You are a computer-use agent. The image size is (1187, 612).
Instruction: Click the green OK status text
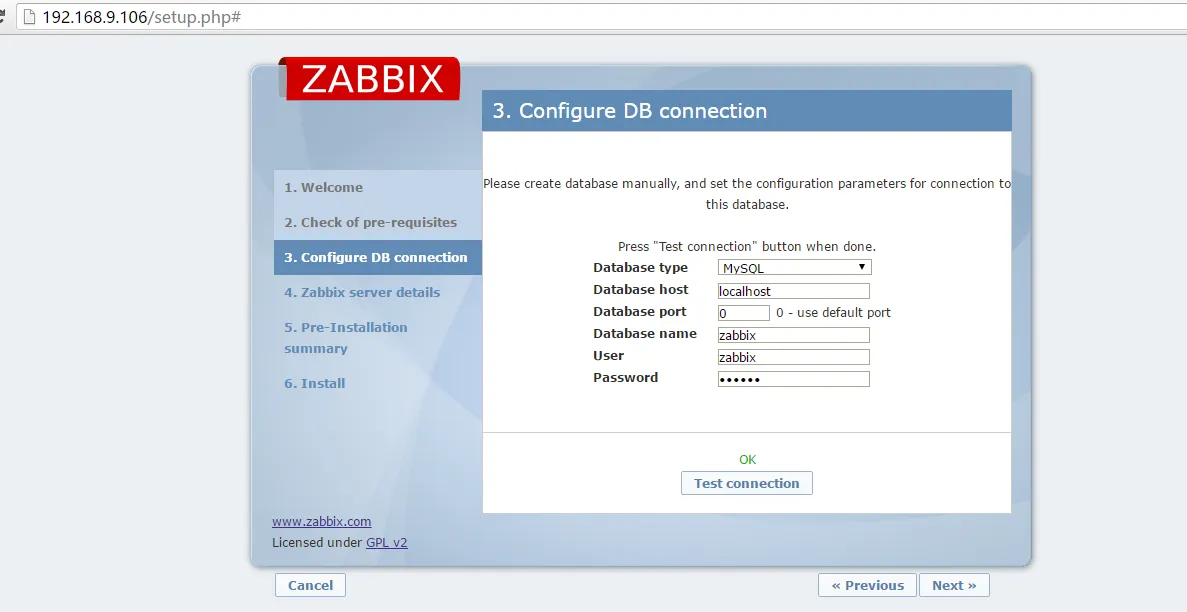pyautogui.click(x=747, y=460)
